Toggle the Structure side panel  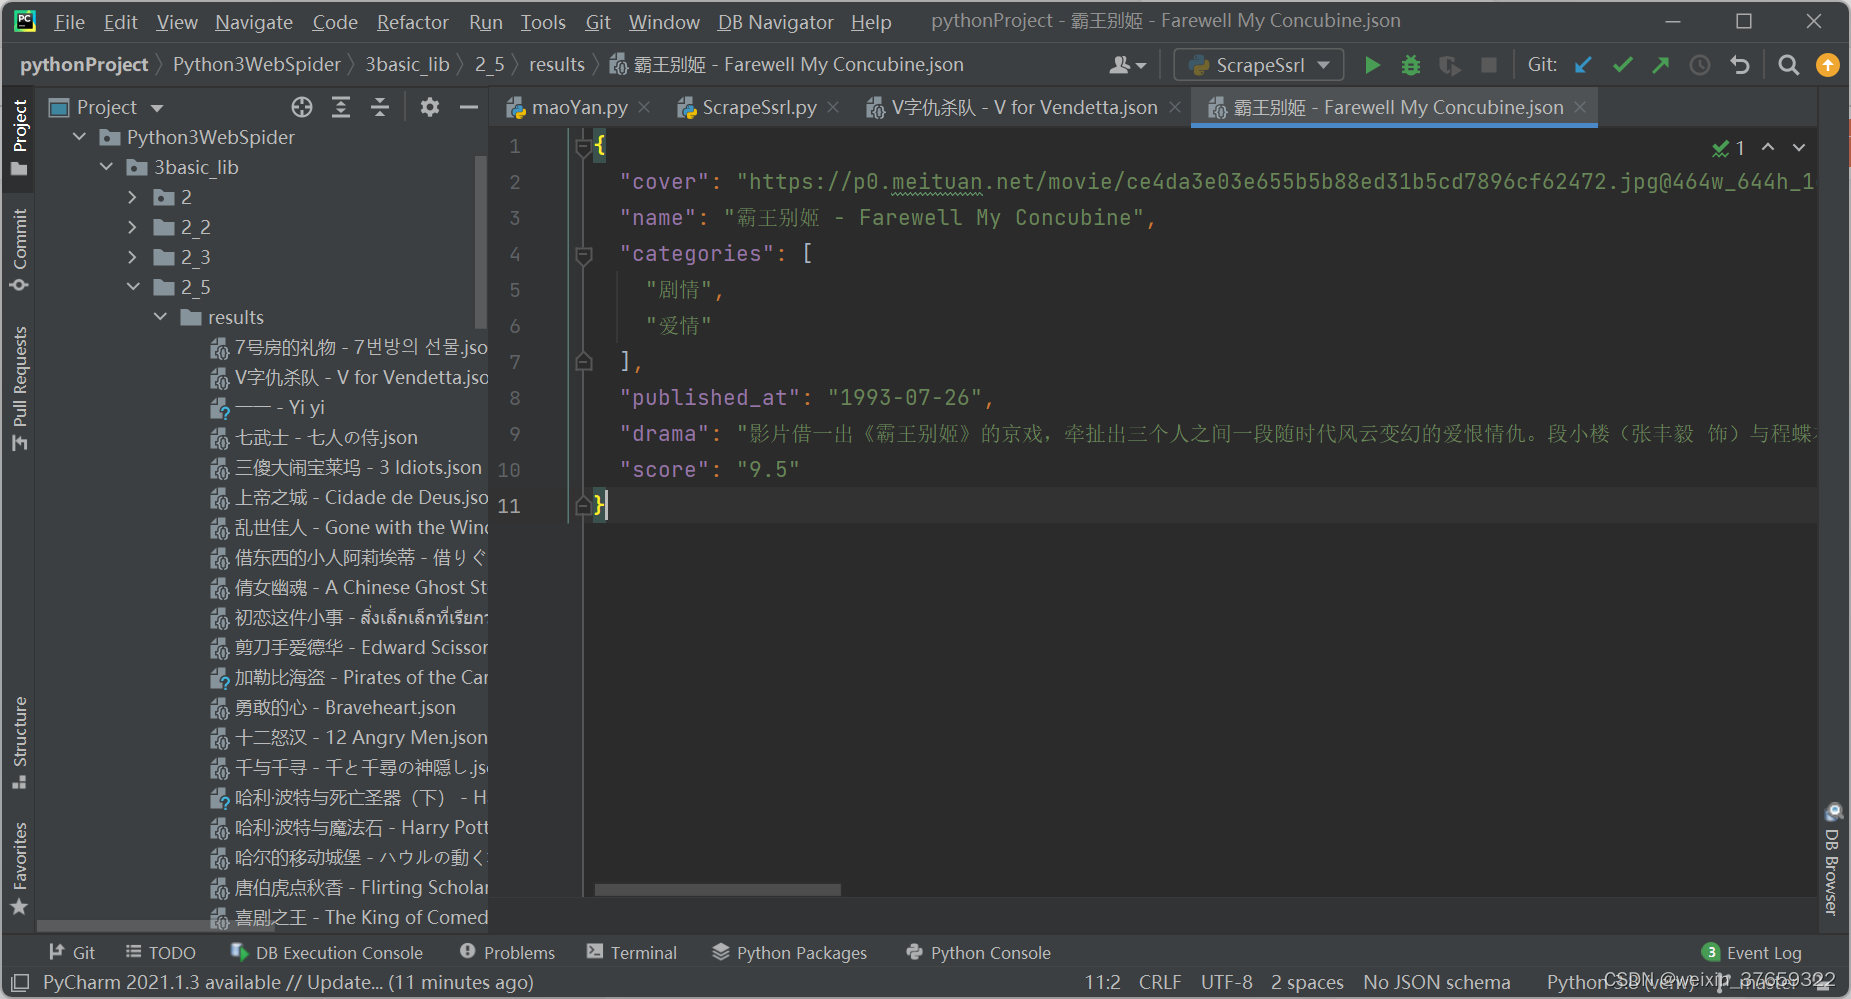click(x=19, y=742)
